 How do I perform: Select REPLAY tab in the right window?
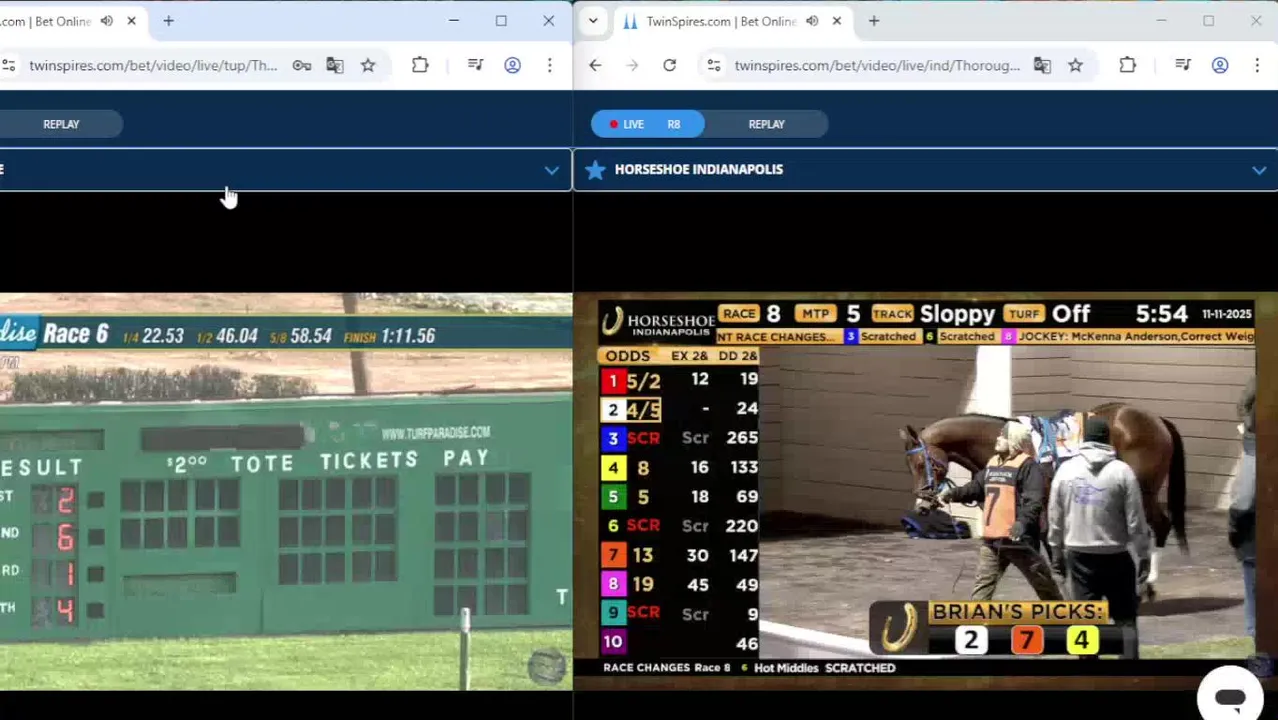tap(767, 124)
